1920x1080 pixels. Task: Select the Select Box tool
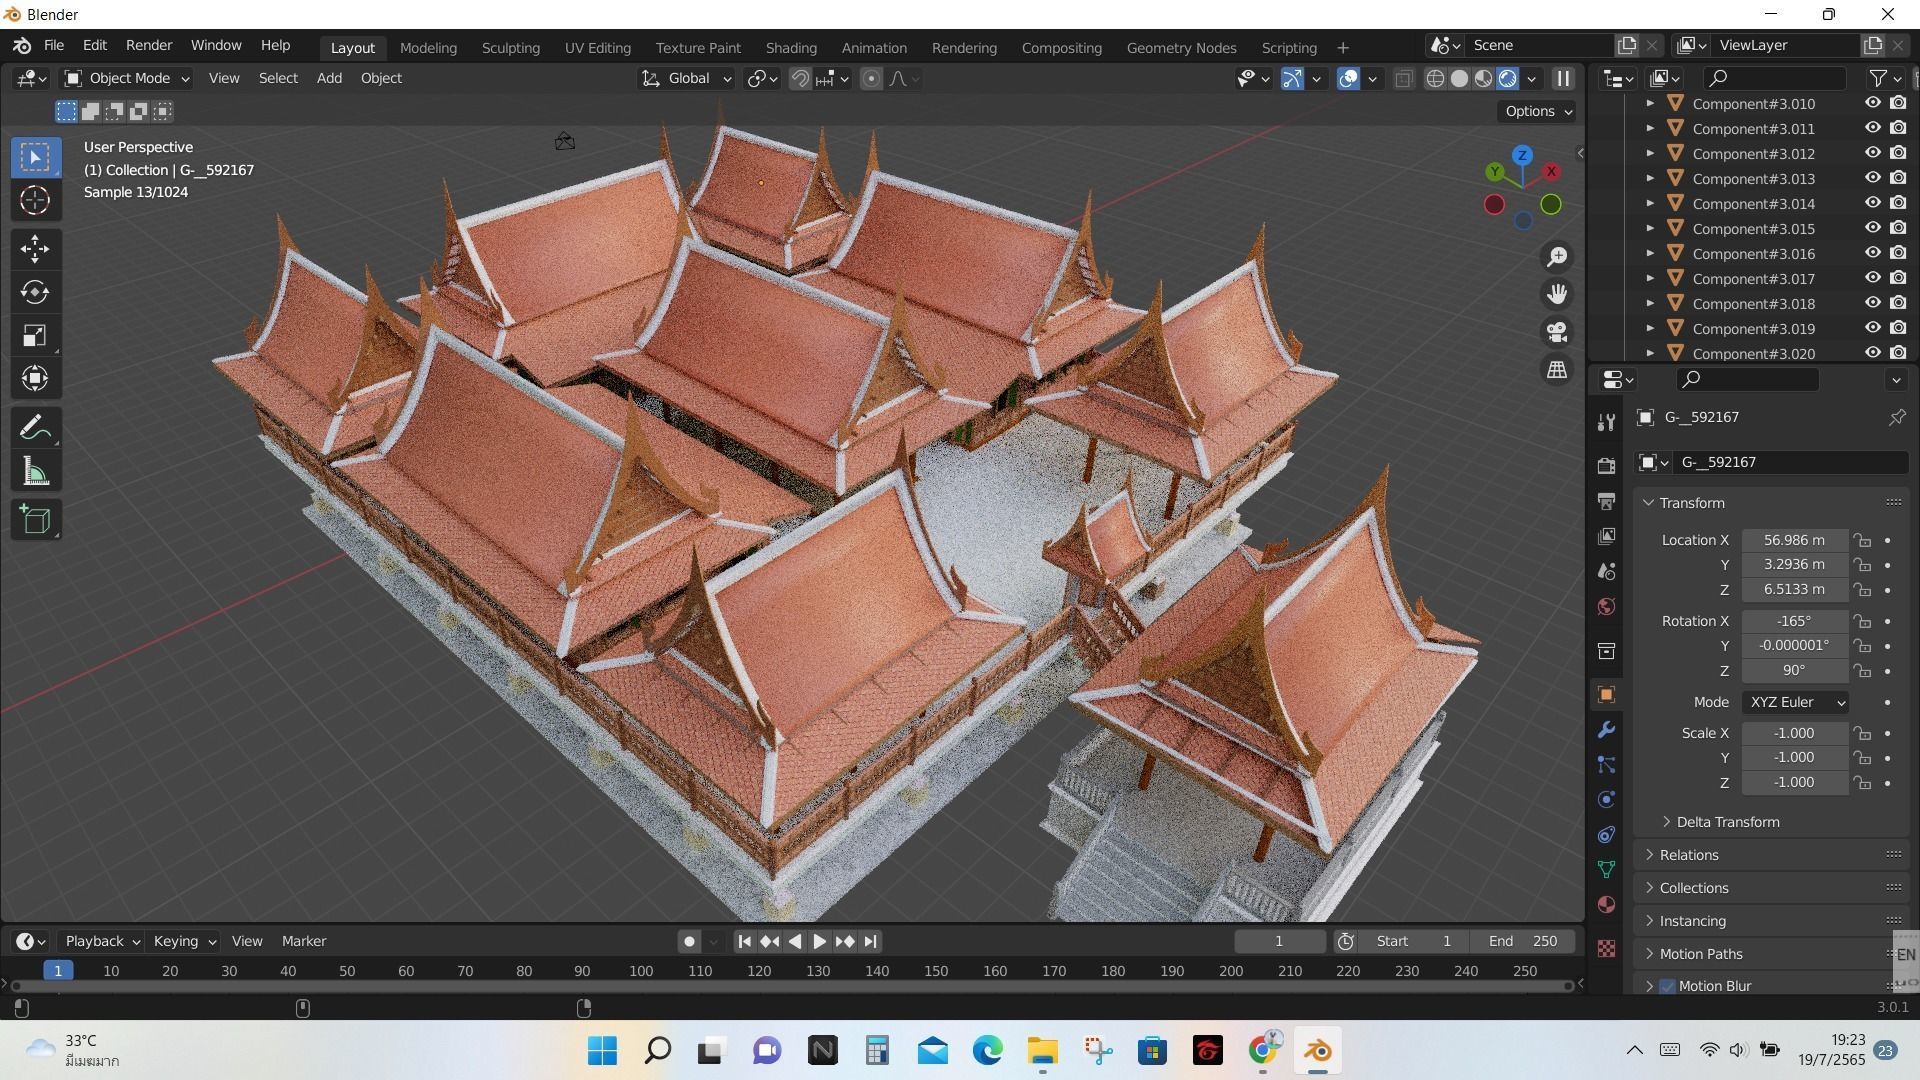click(35, 157)
